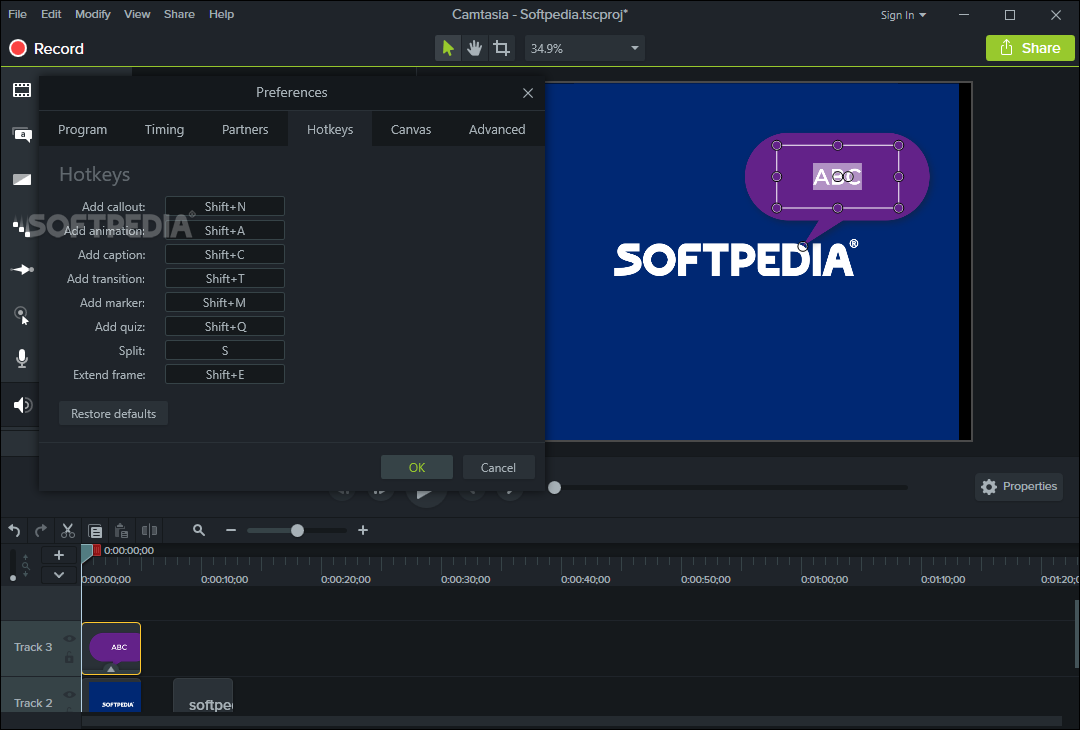This screenshot has height=730, width=1080.
Task: Click the track height slider handle
Action: tap(12, 578)
